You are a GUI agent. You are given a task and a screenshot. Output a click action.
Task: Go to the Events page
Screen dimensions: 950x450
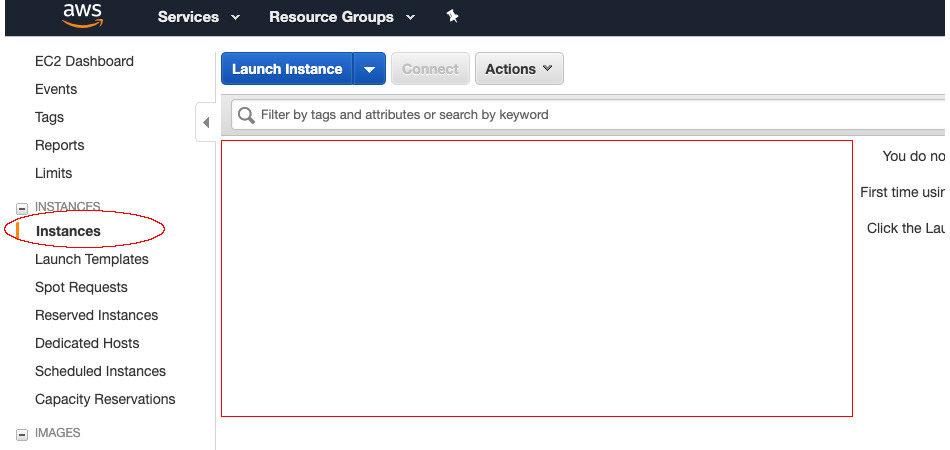click(56, 89)
